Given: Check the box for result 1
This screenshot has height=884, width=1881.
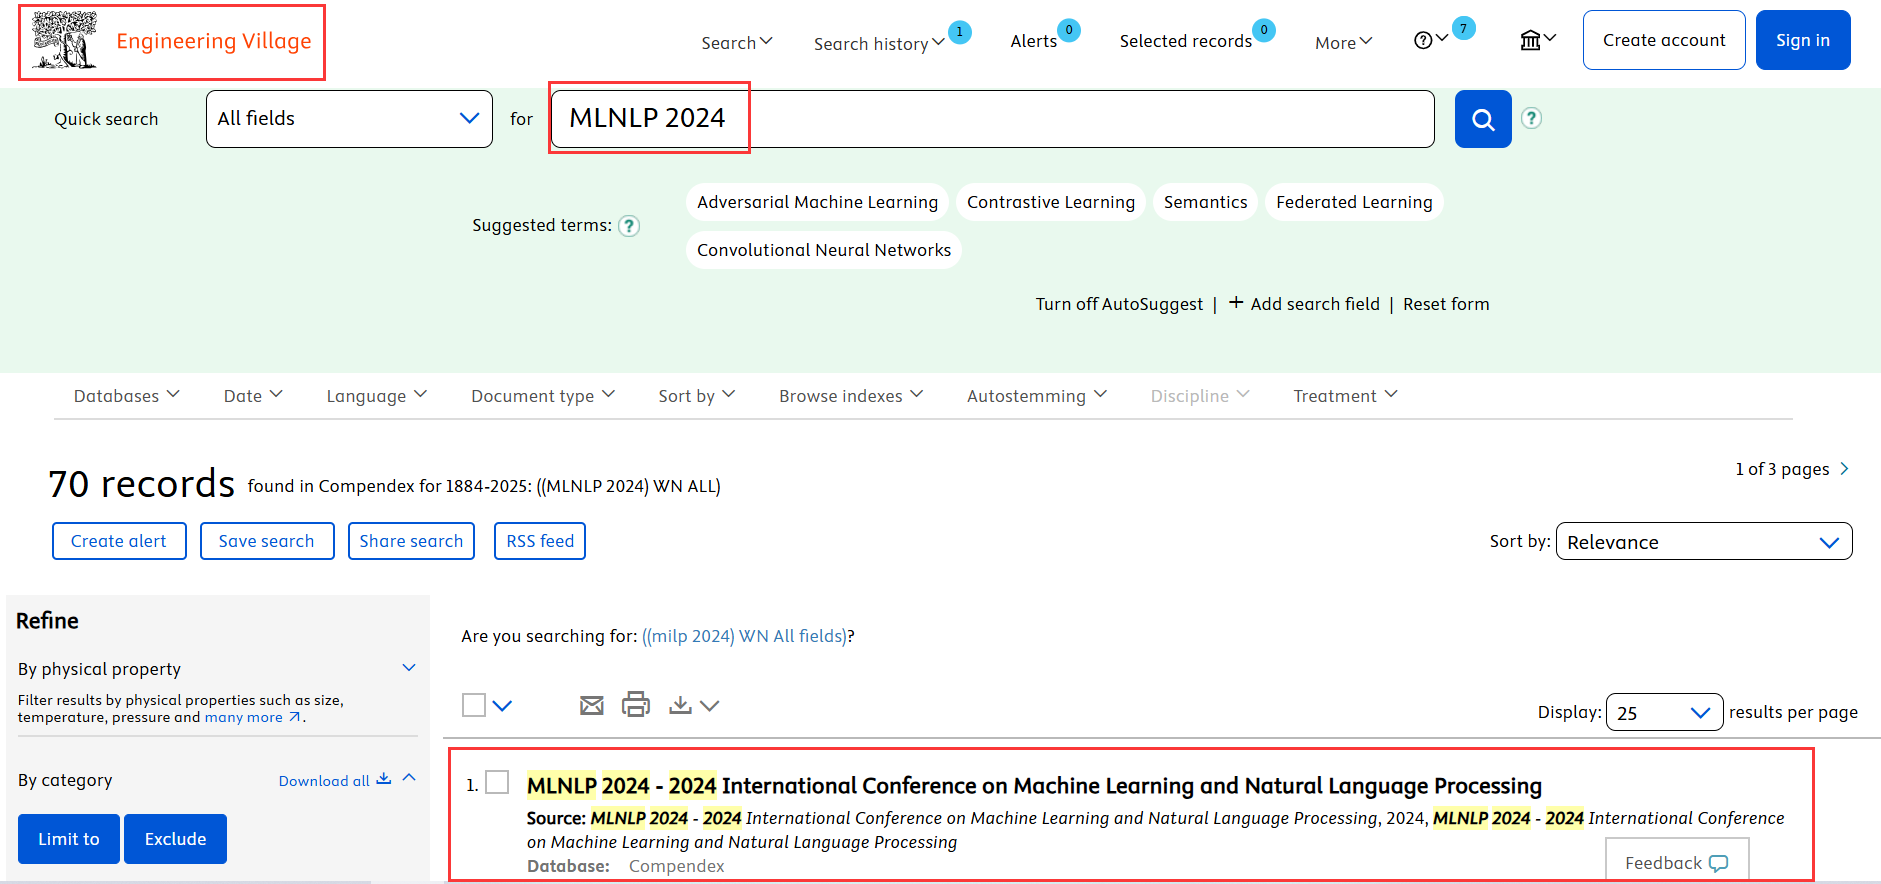Looking at the screenshot, I should (x=497, y=782).
